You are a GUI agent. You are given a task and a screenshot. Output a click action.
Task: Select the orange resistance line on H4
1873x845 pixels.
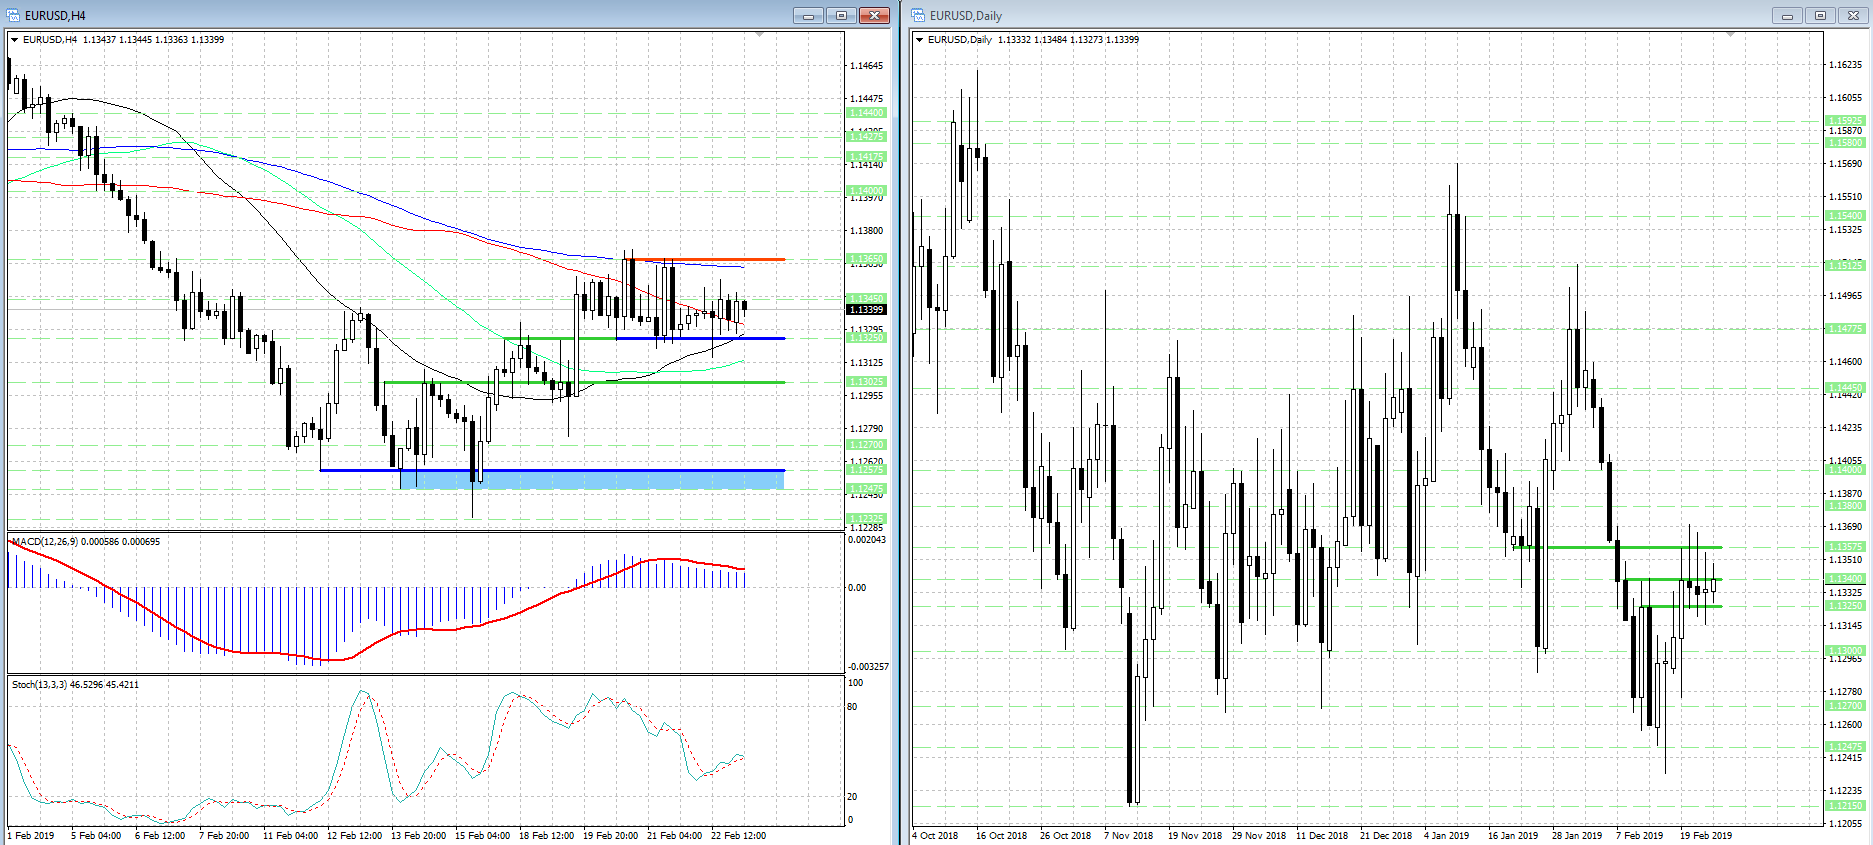coord(720,260)
